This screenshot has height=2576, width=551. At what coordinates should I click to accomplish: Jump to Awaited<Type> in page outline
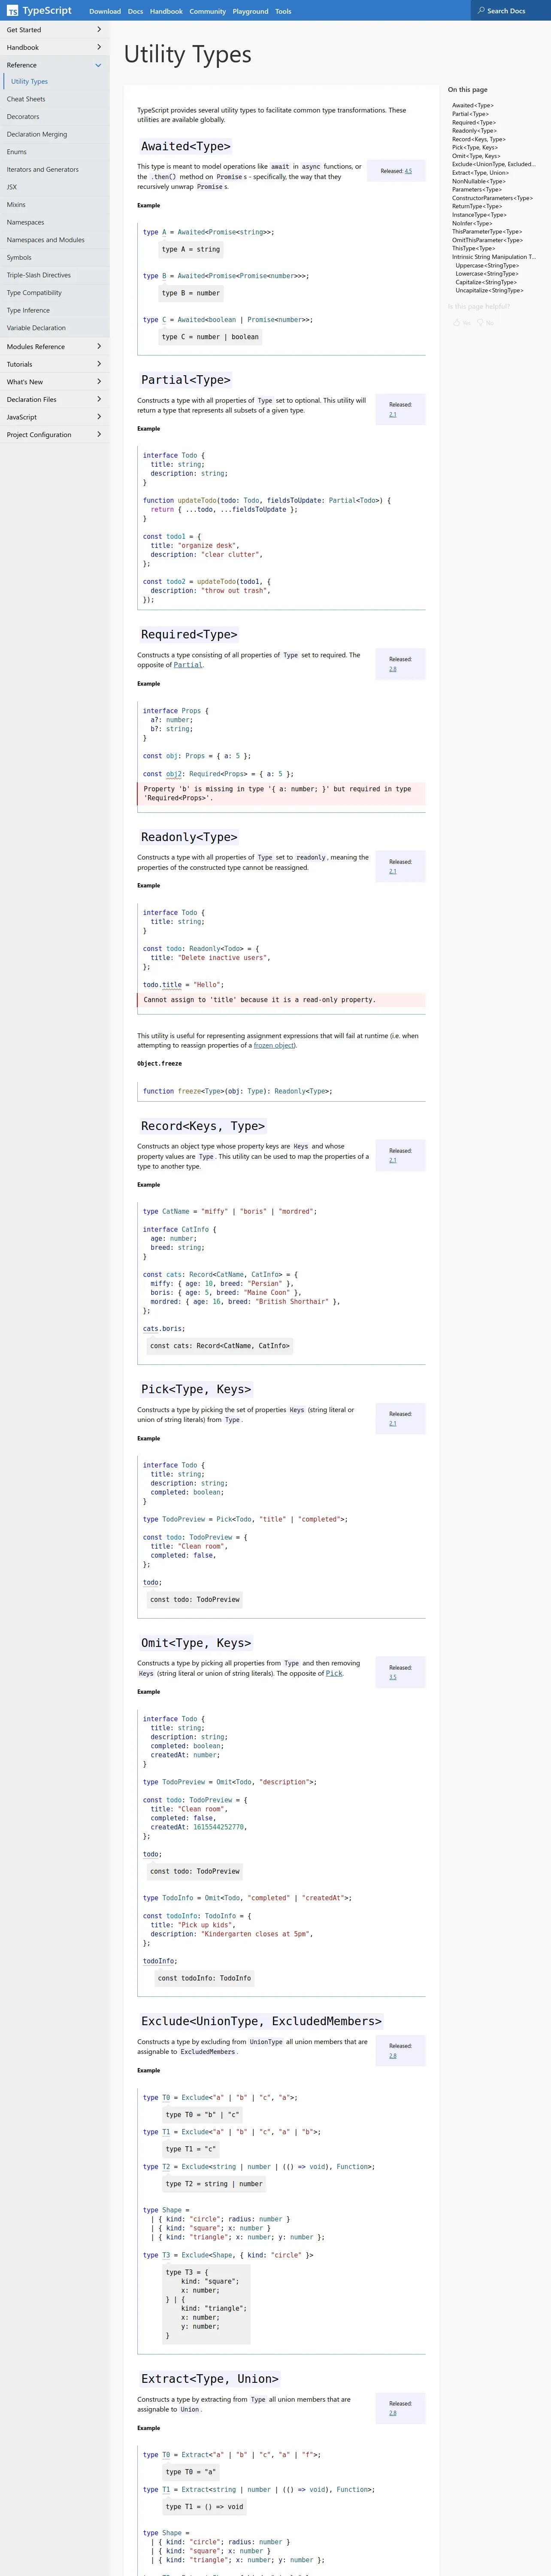tap(472, 105)
